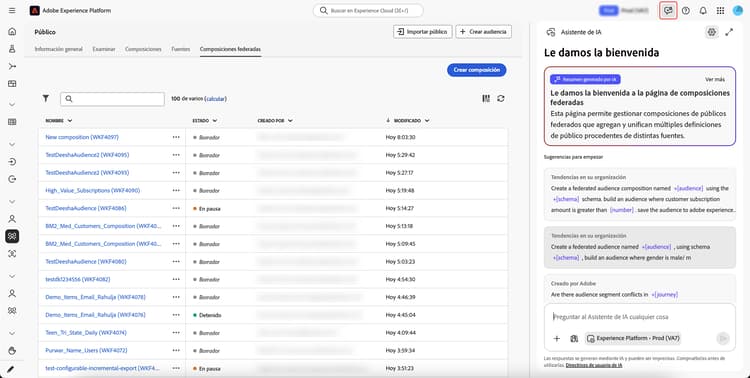This screenshot has height=378, width=750.
Task: Open the Experience Platform - Prod (VA7) selector
Action: (633, 338)
